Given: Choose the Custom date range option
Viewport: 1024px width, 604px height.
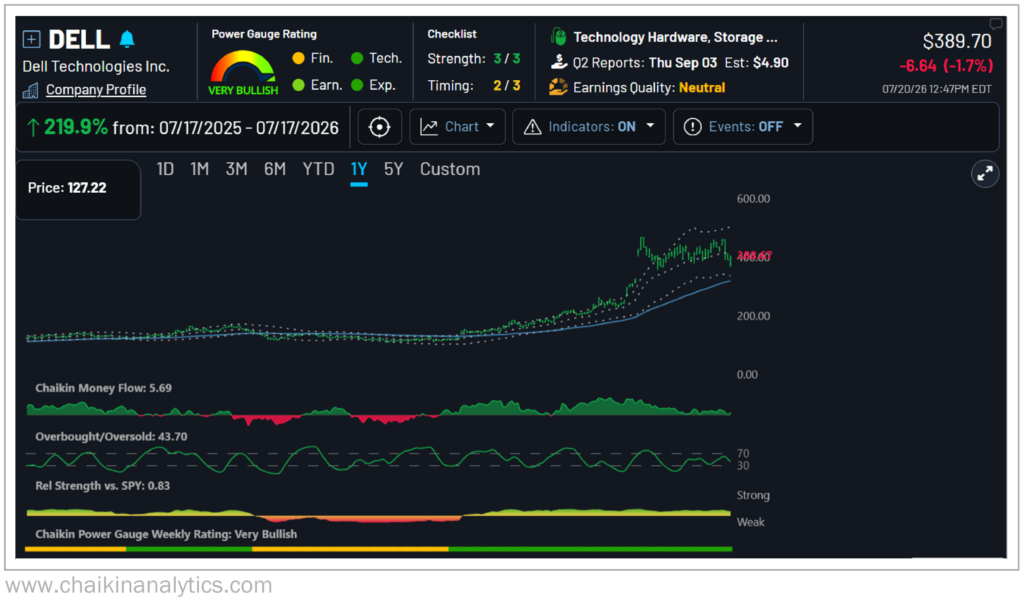Looking at the screenshot, I should (x=450, y=169).
